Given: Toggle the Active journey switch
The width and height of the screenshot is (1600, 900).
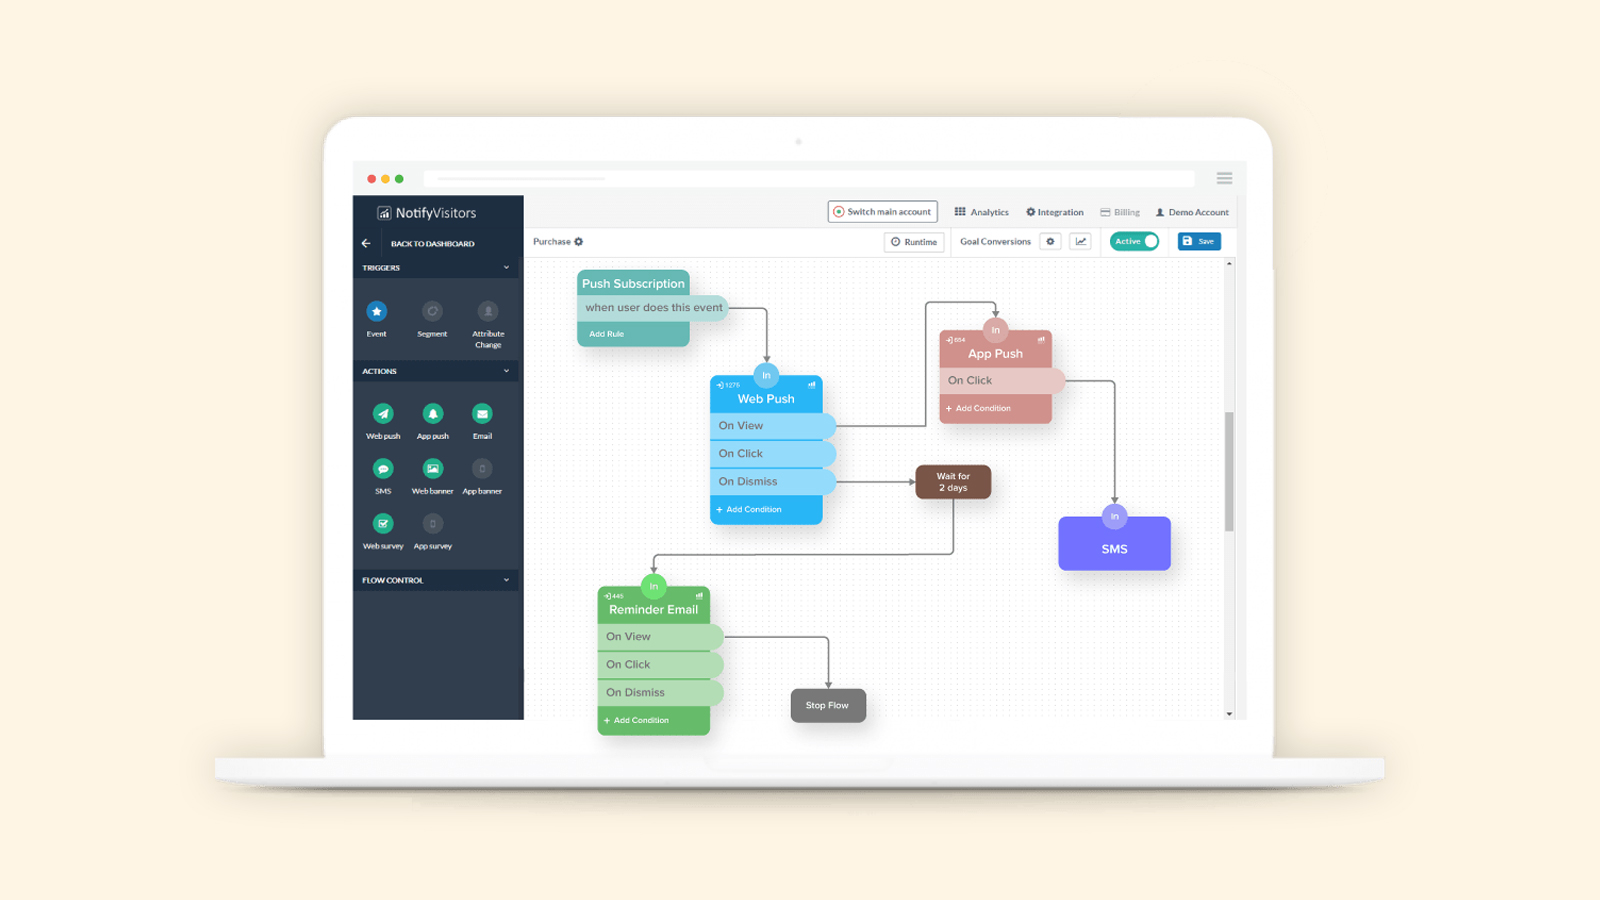Looking at the screenshot, I should coord(1134,241).
